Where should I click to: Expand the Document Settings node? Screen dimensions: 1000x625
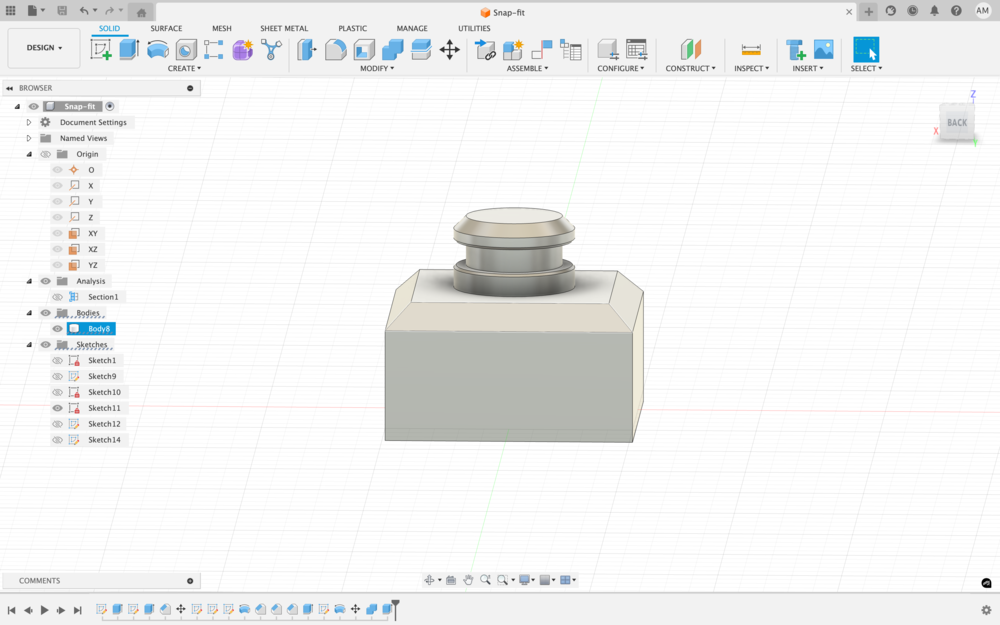[x=29, y=122]
